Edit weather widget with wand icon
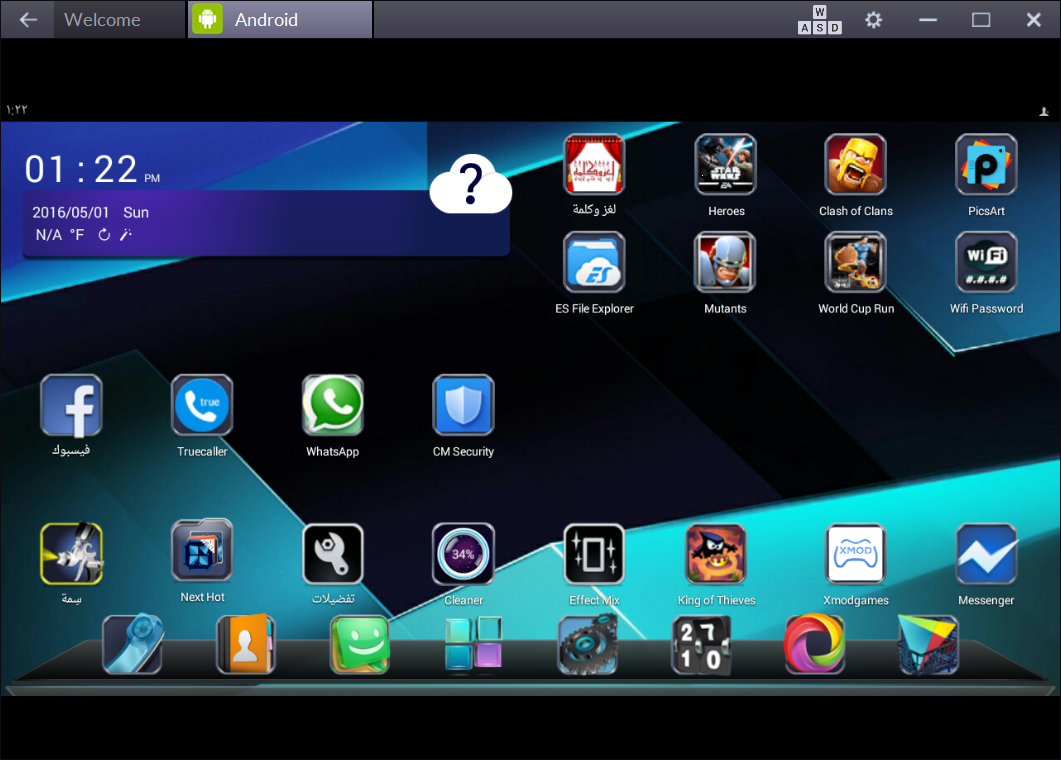 coord(126,235)
